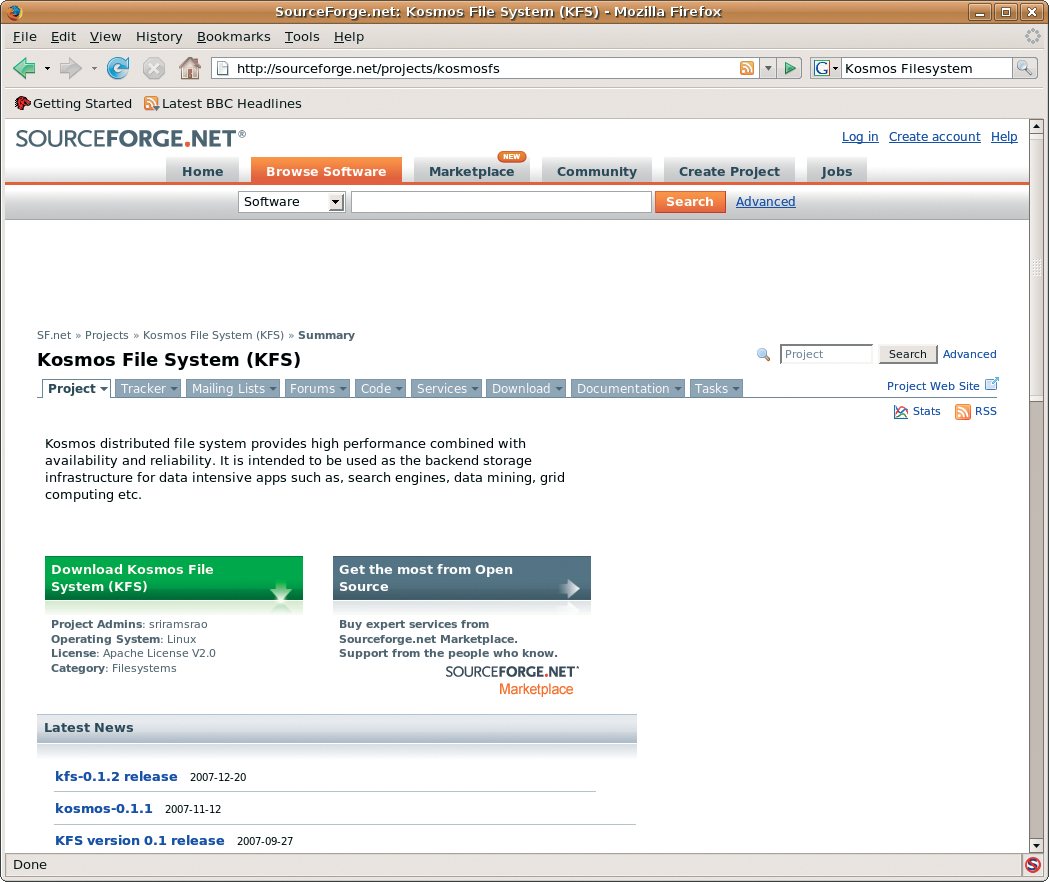The height and width of the screenshot is (882, 1049).
Task: Click the Create account link
Action: click(x=935, y=137)
